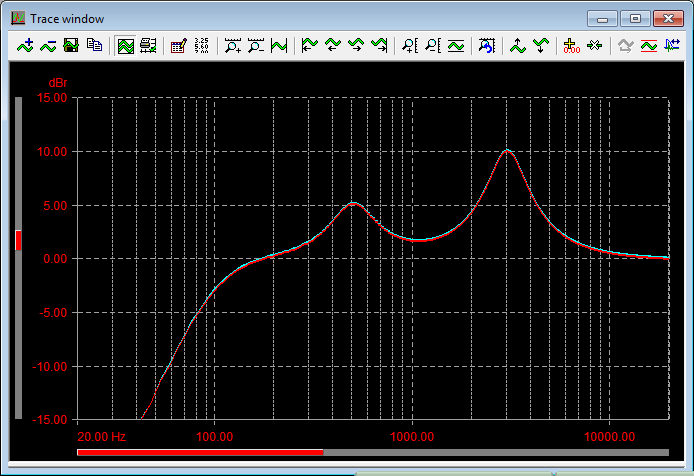The width and height of the screenshot is (694, 476).
Task: Click the 20.00 Hz axis label
Action: coord(101,437)
